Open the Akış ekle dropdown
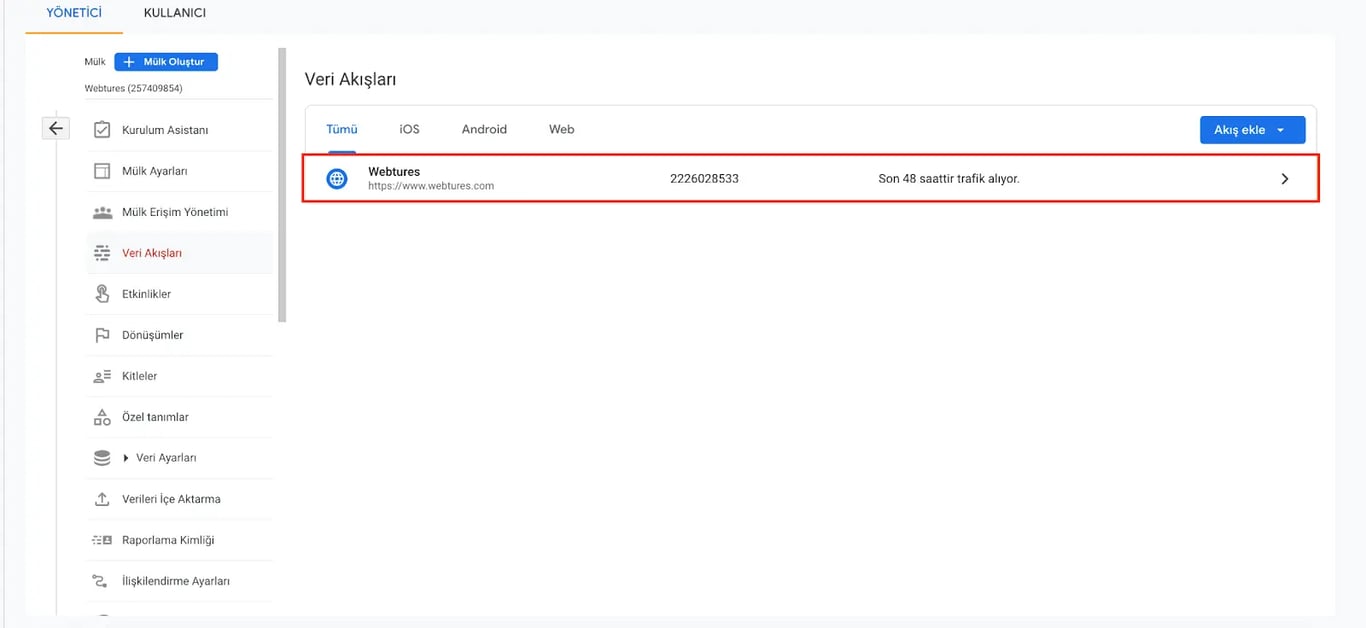The image size is (1366, 628). (1252, 129)
